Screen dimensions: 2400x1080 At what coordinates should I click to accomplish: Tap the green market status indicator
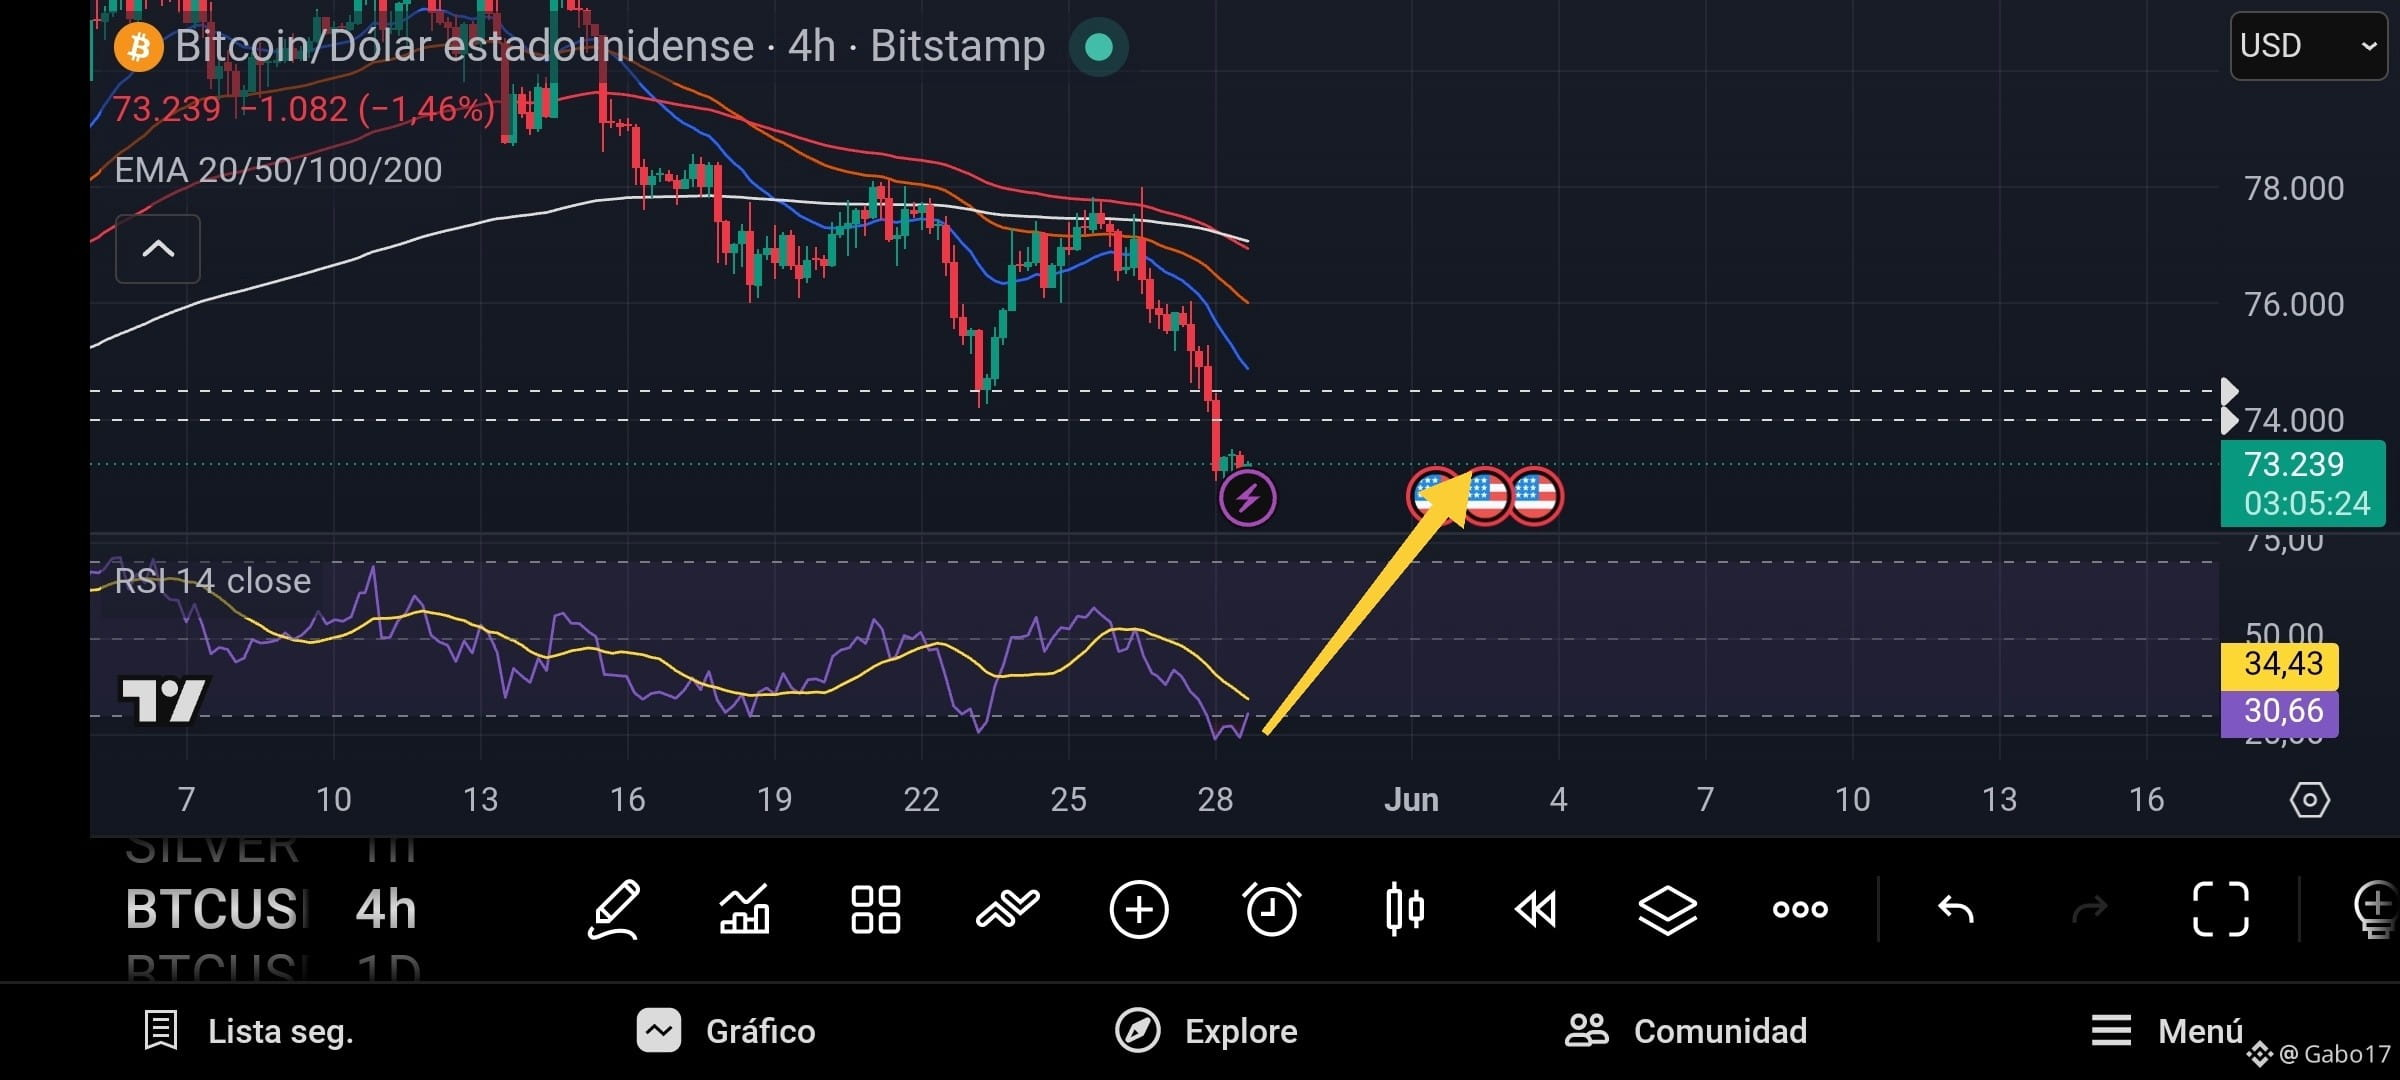tap(1099, 46)
